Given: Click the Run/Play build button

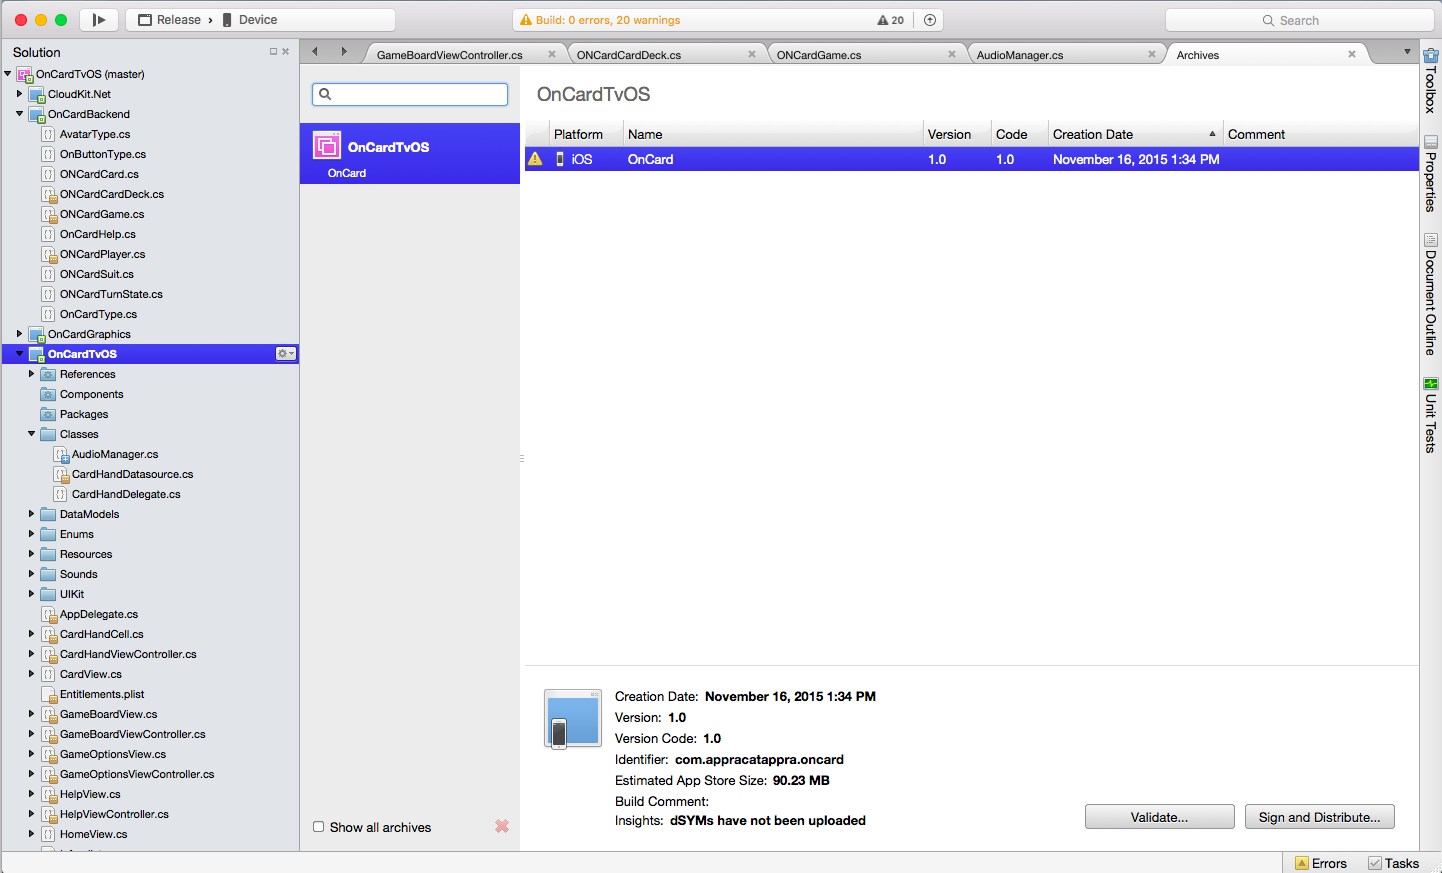Looking at the screenshot, I should click(99, 20).
